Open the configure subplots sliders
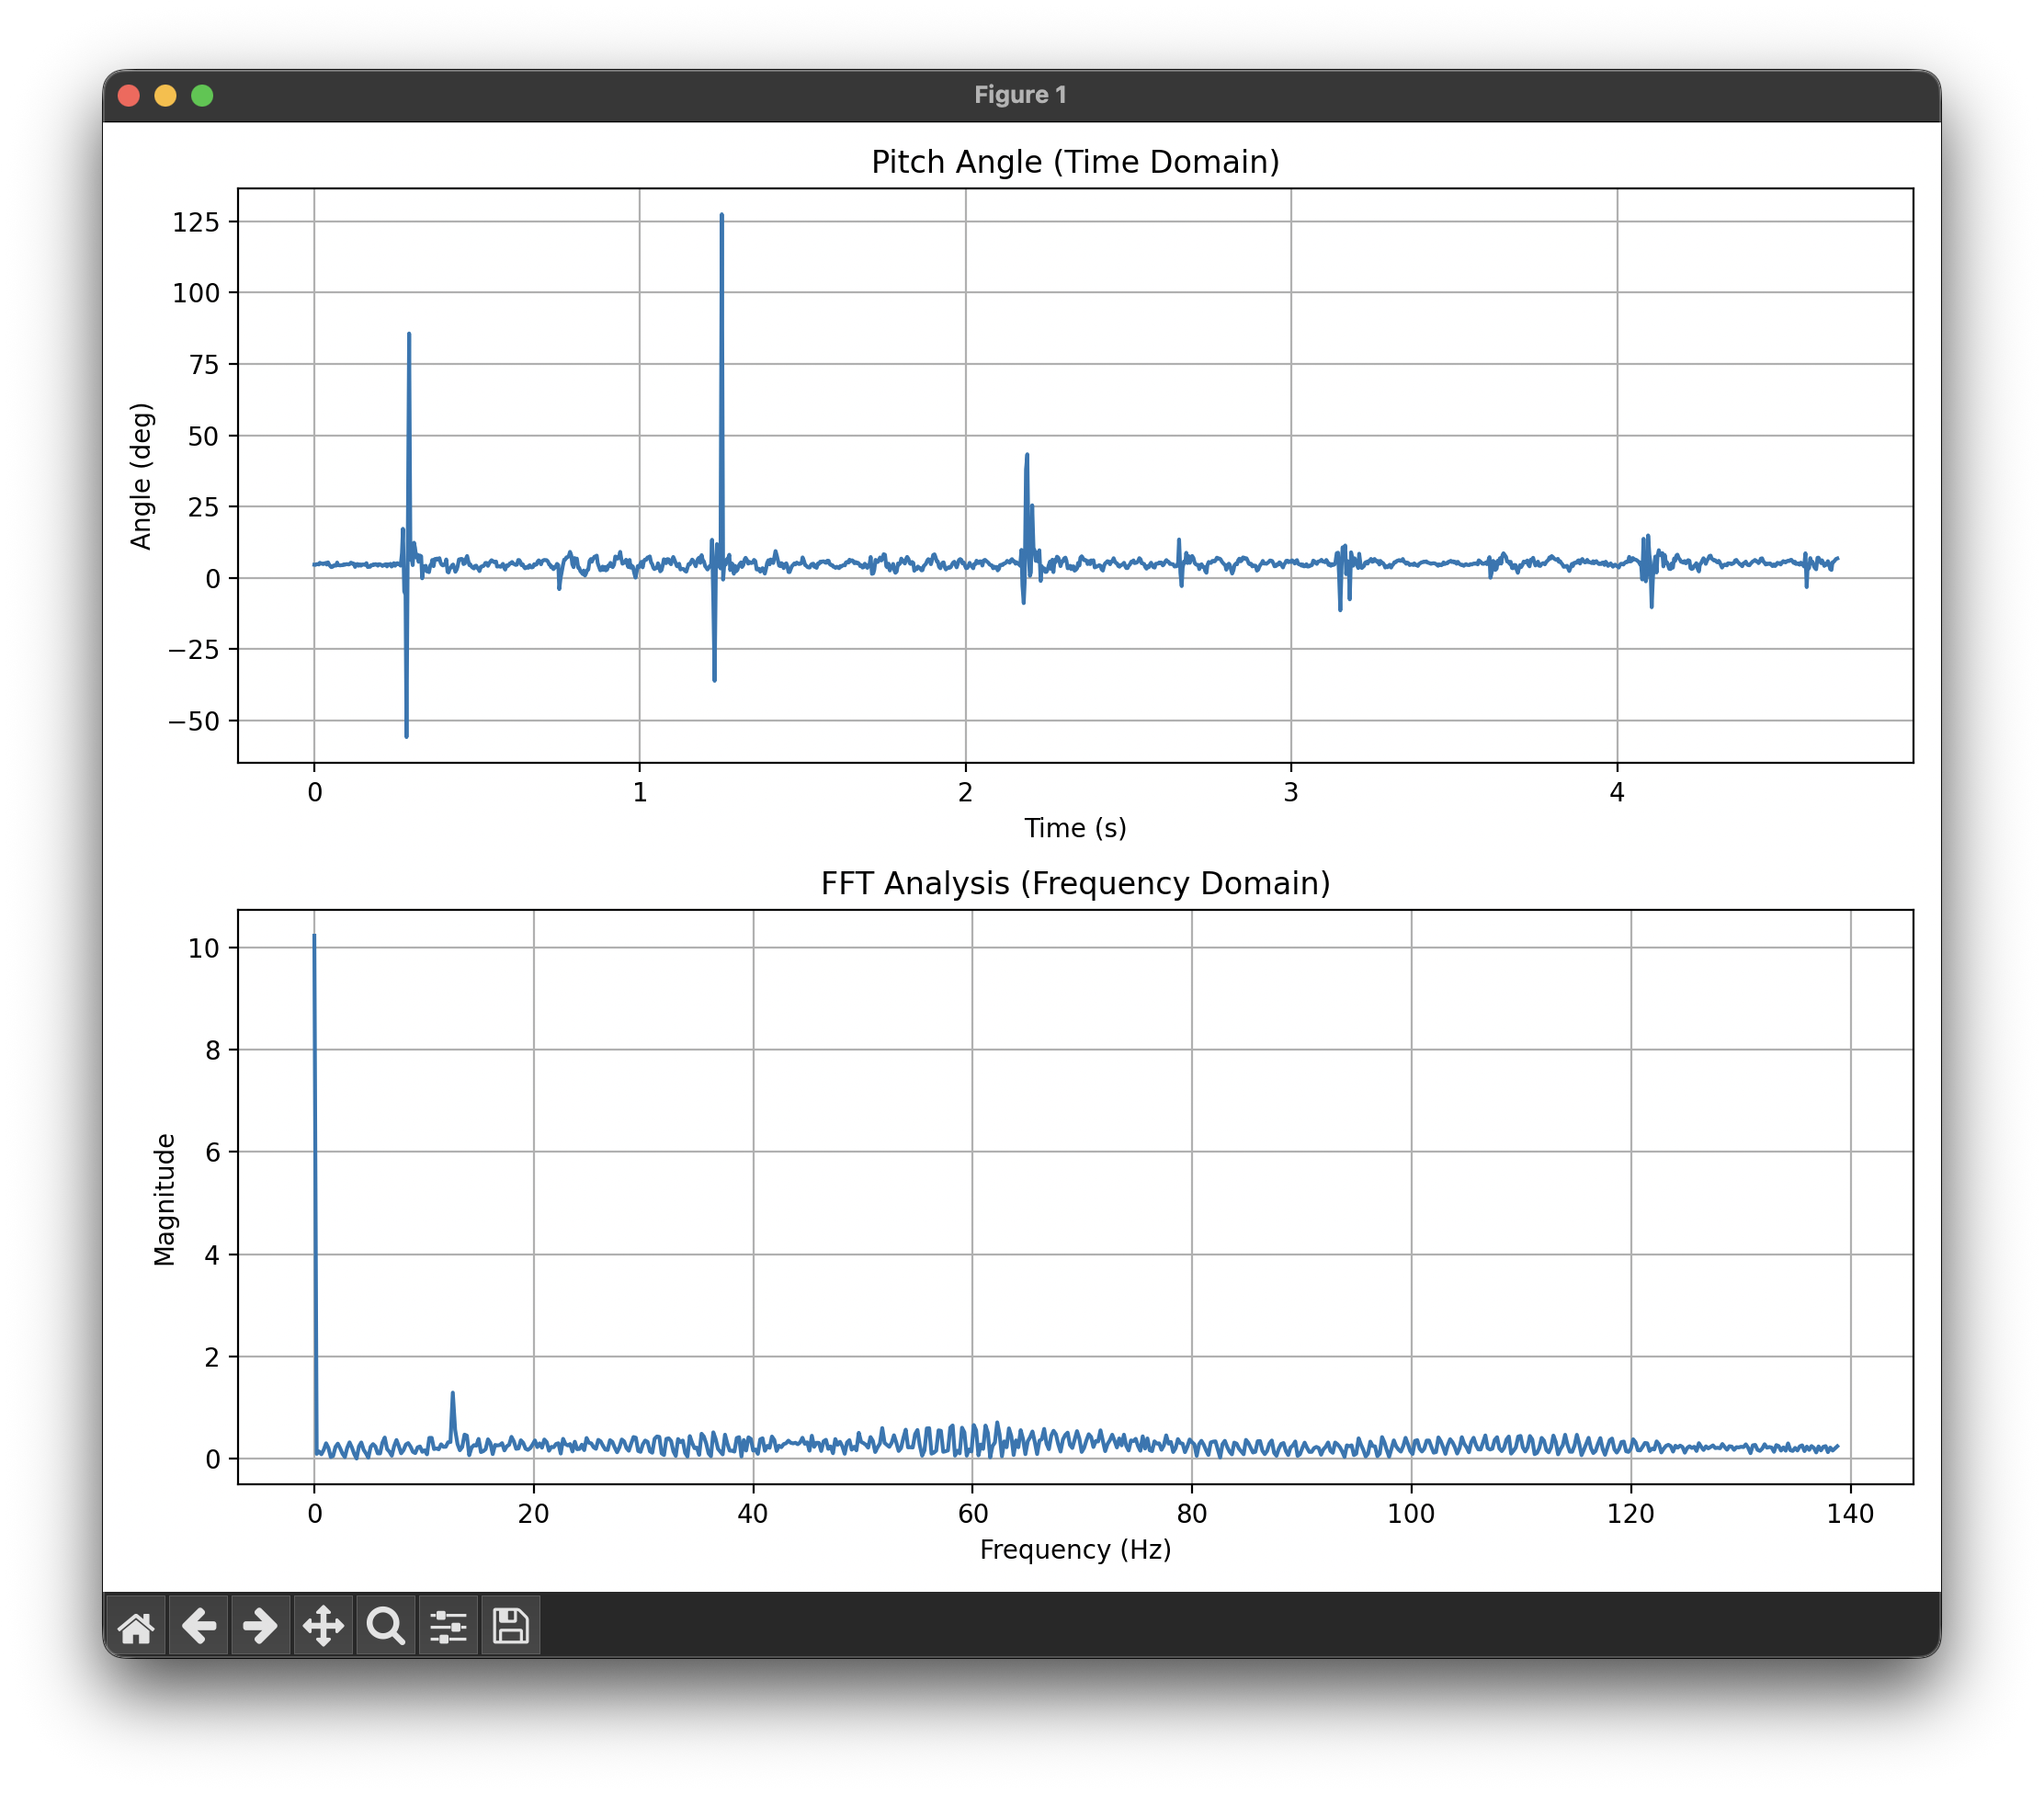This screenshot has width=2044, height=1794. [x=447, y=1626]
